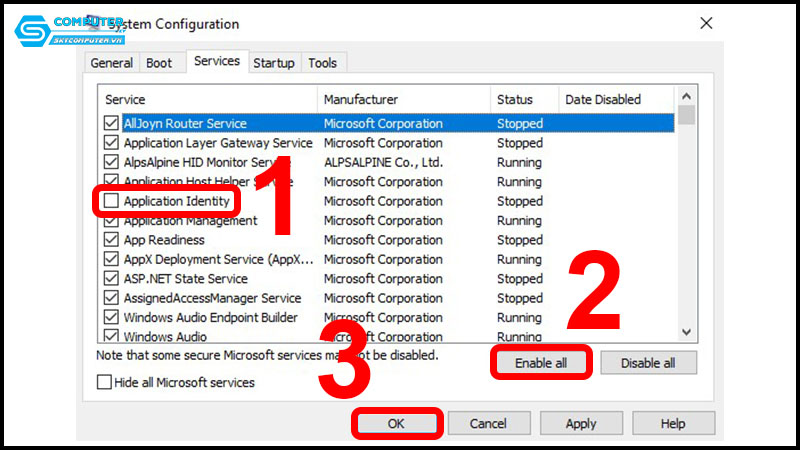Uncheck the AllJoyn Router Service checkbox

point(110,124)
